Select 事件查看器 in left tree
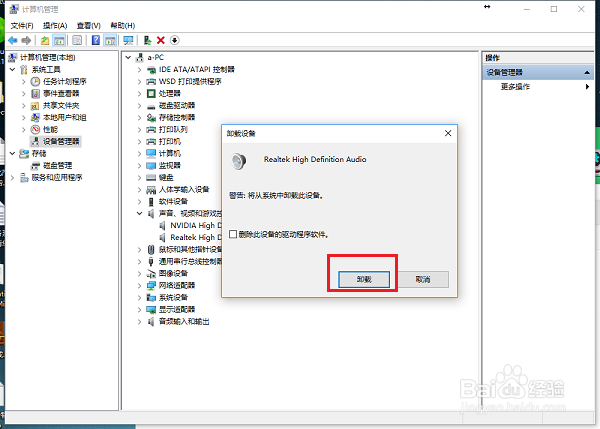This screenshot has width=600, height=429. pyautogui.click(x=61, y=93)
